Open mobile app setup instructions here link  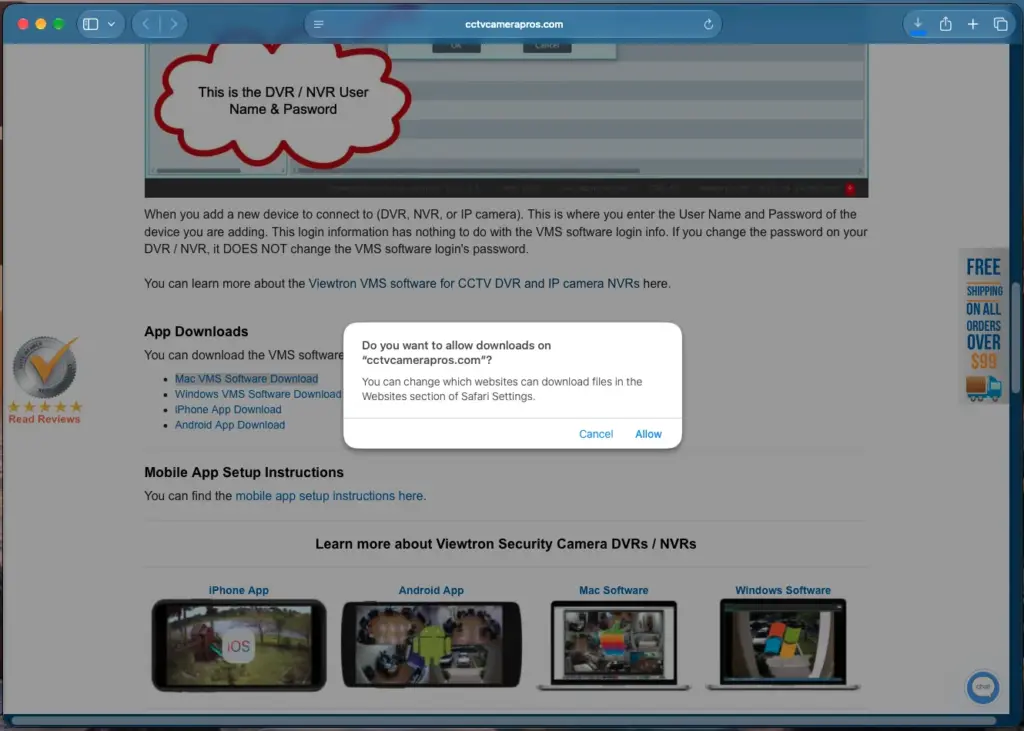329,496
